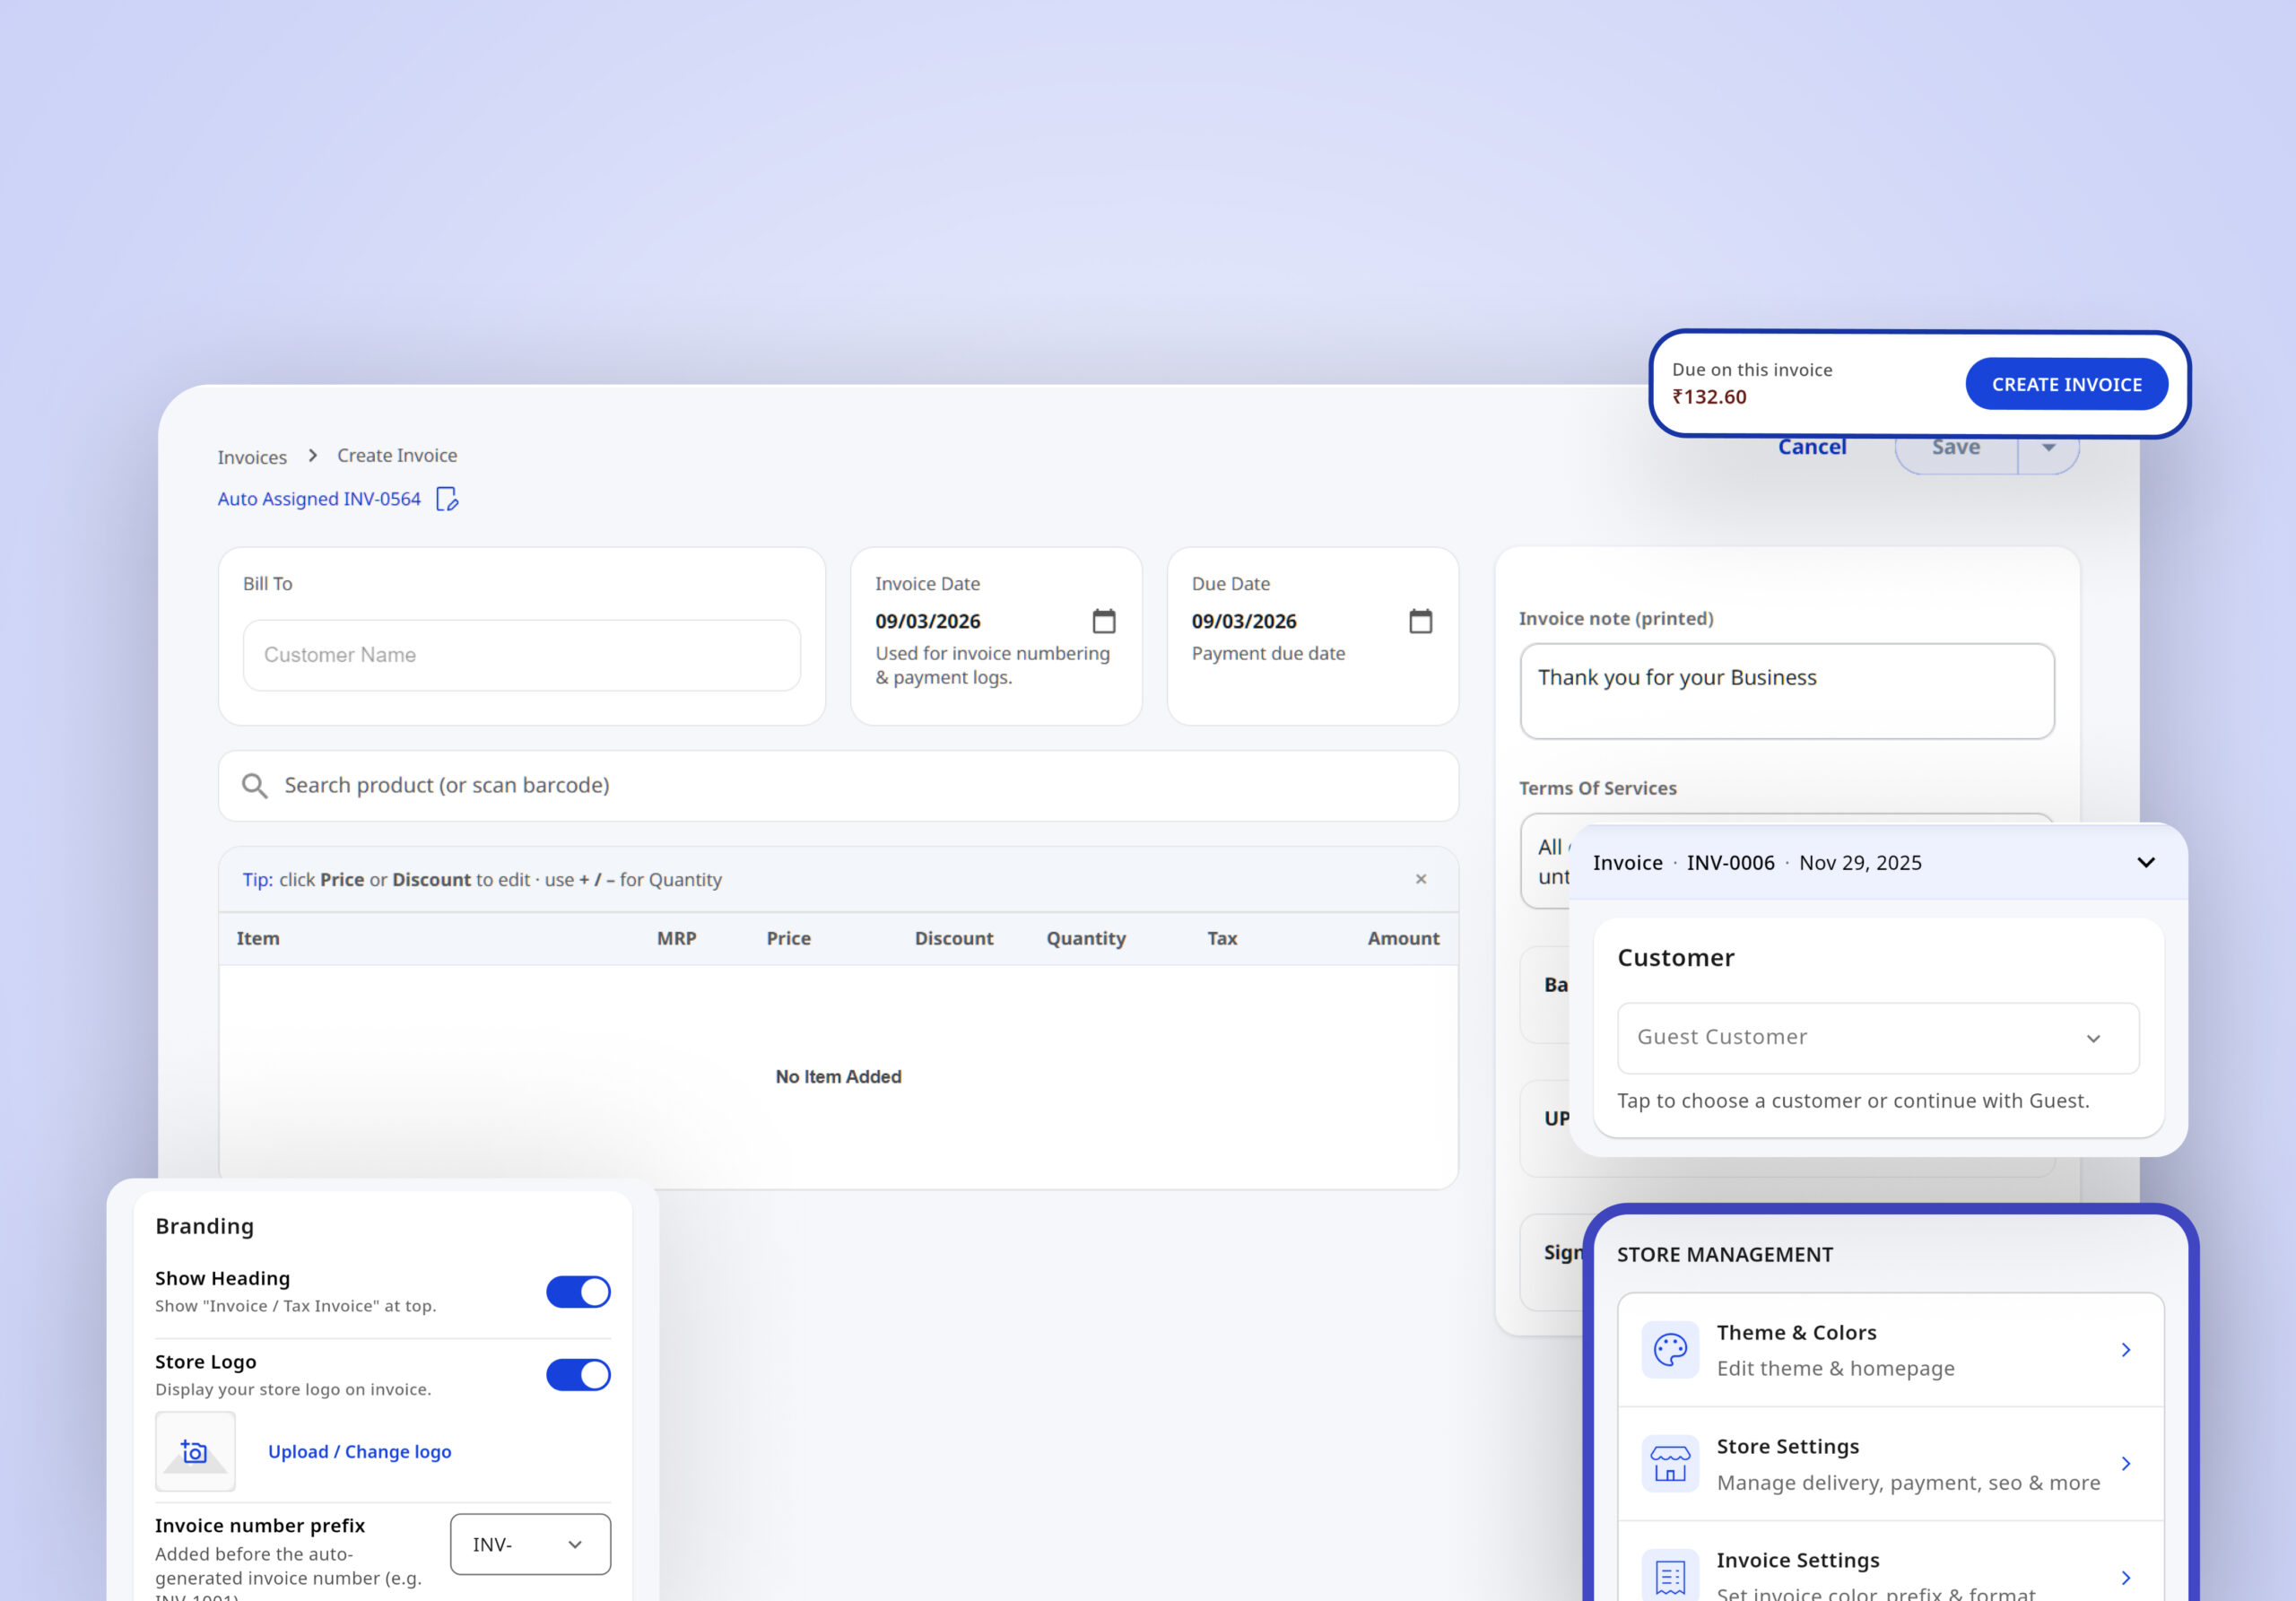Go to the Invoices breadcrumb
This screenshot has height=1601, width=2296.
pos(252,457)
